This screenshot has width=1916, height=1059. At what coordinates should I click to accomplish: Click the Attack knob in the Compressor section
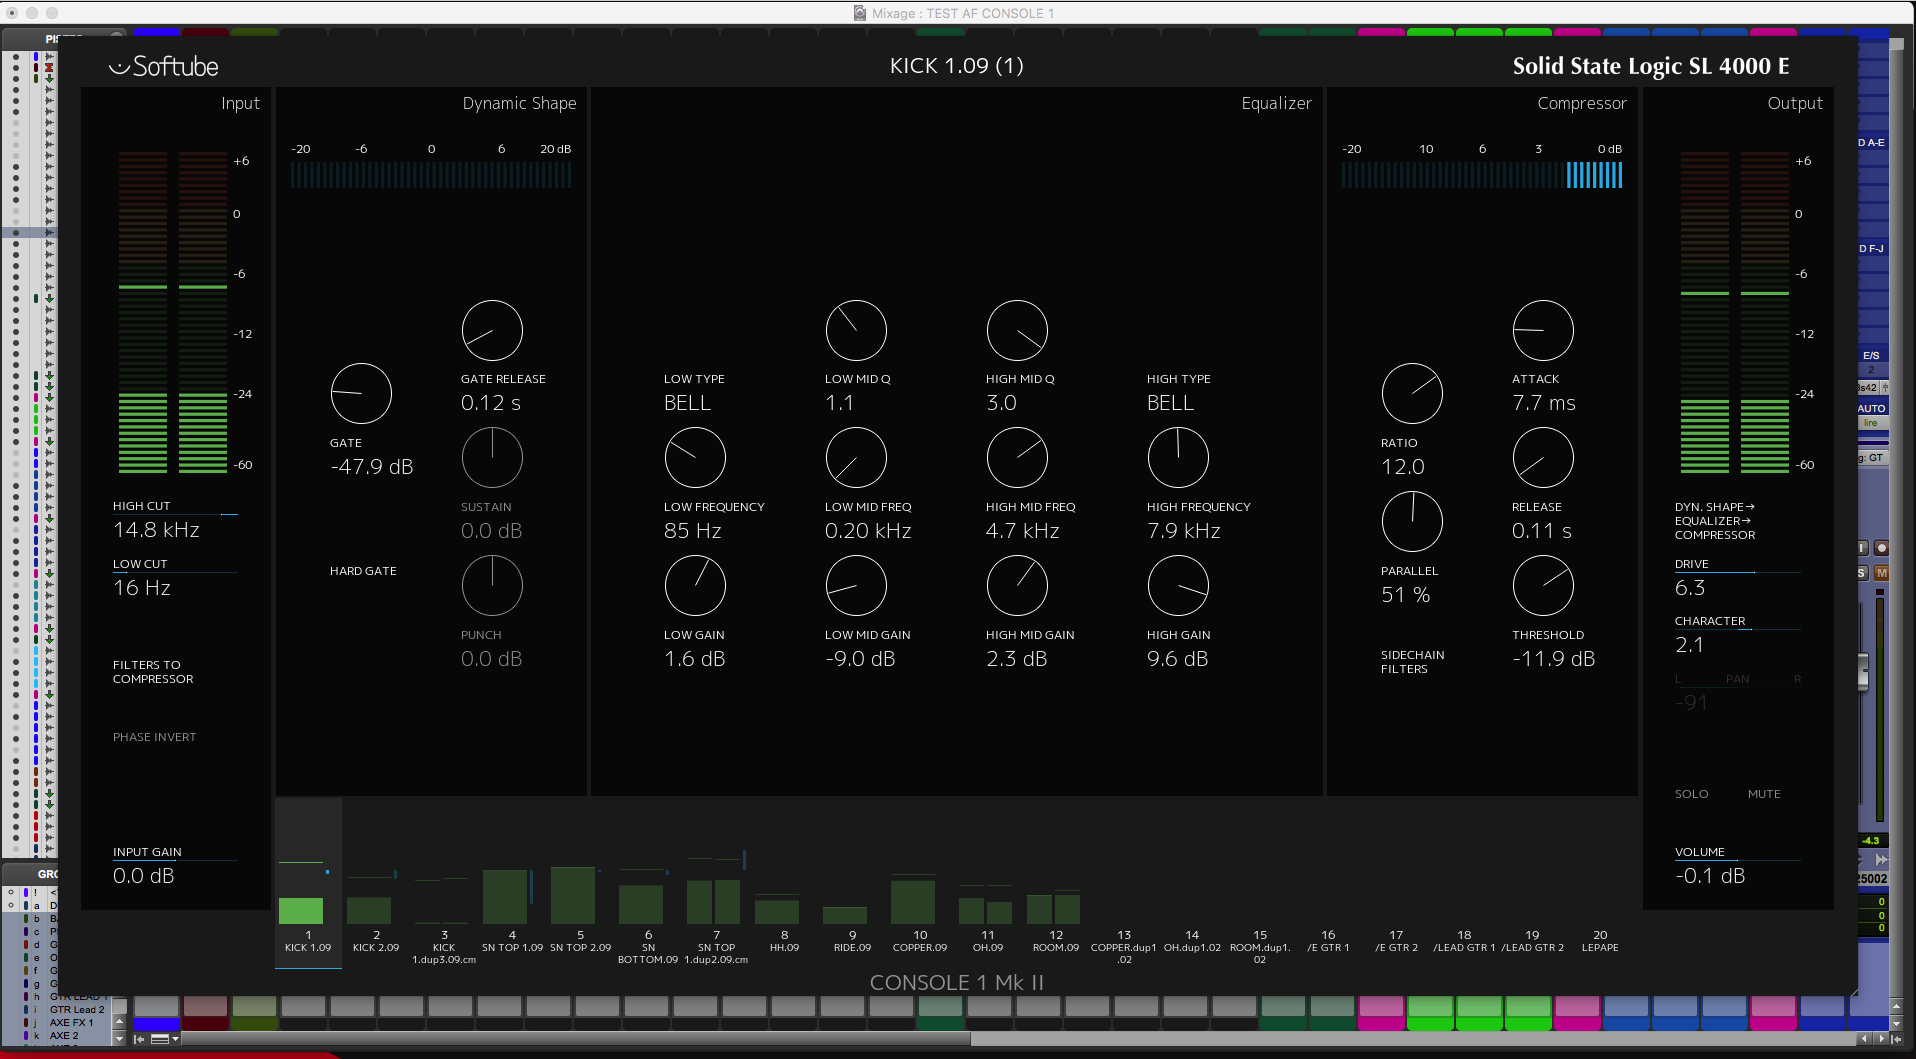1543,330
